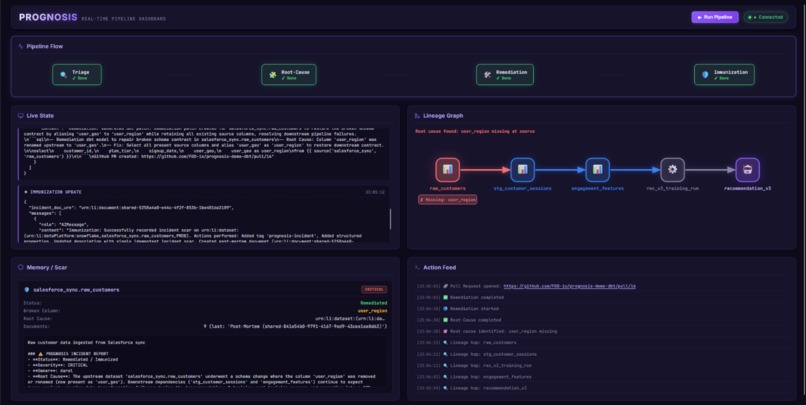Click the Post-Mortem documents value

[x=296, y=326]
